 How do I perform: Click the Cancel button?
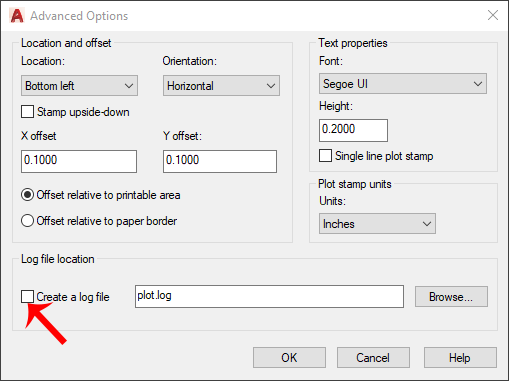pos(373,358)
